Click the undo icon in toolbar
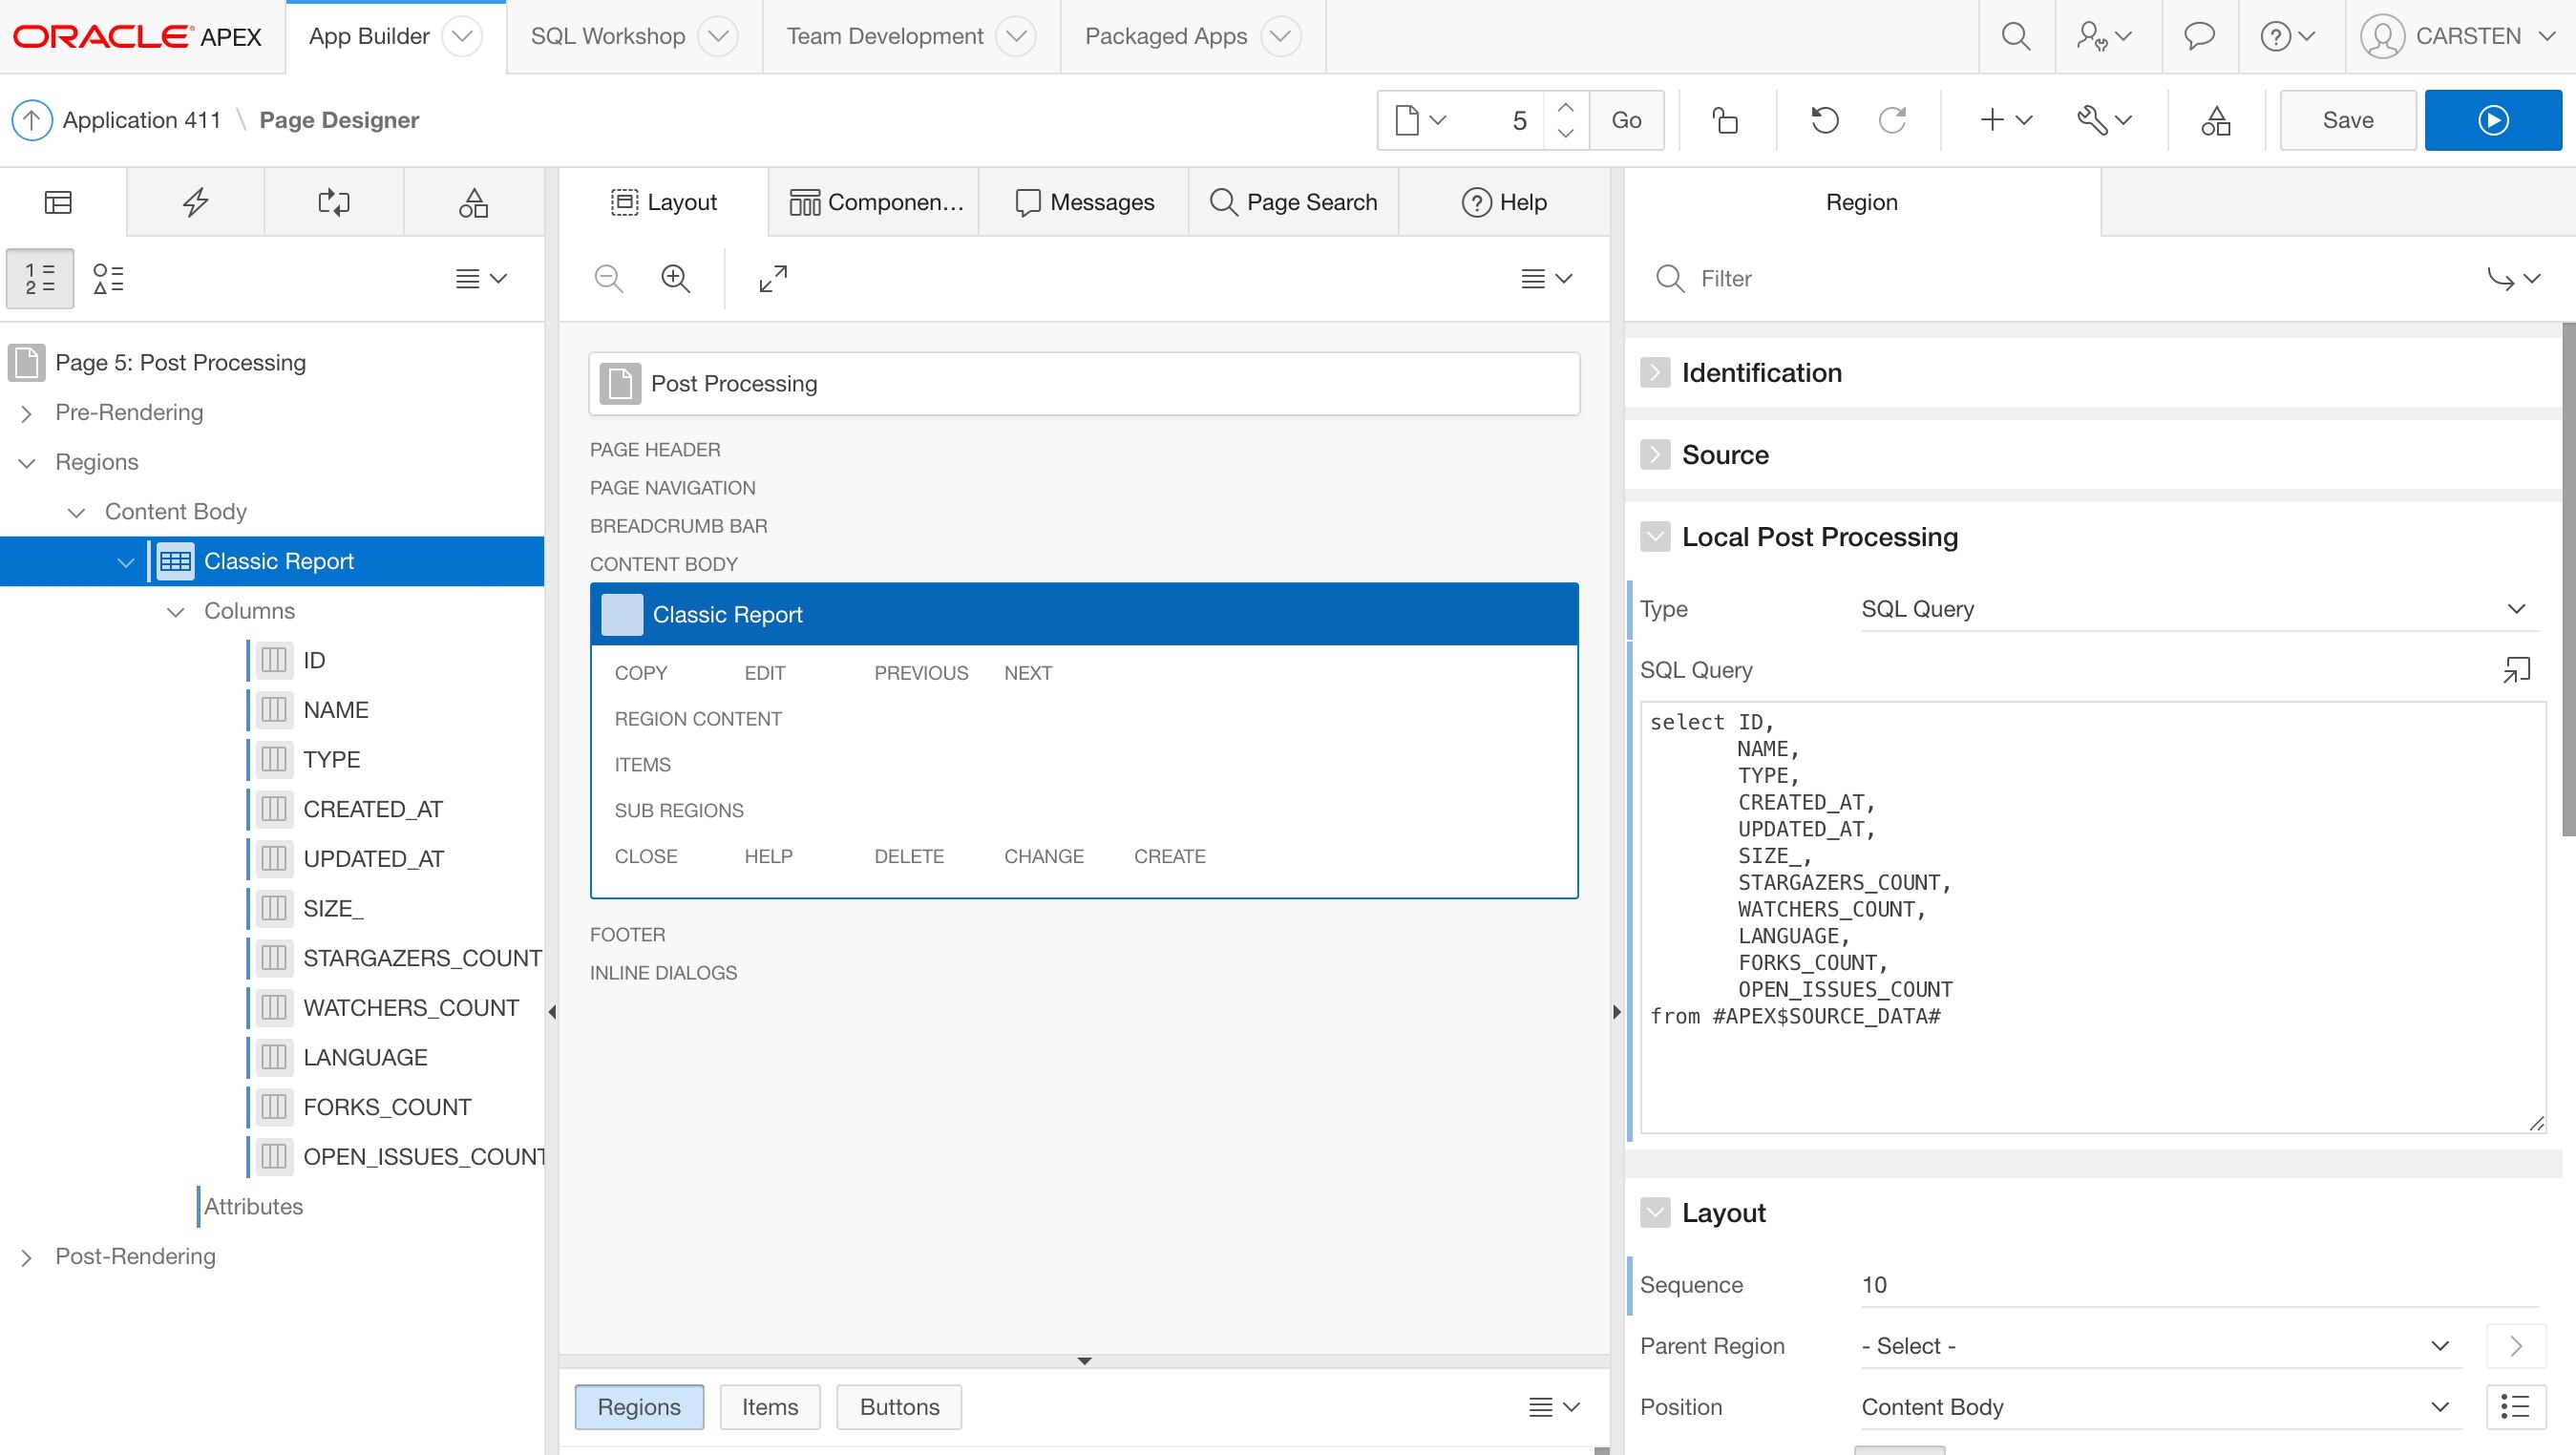 tap(1824, 118)
